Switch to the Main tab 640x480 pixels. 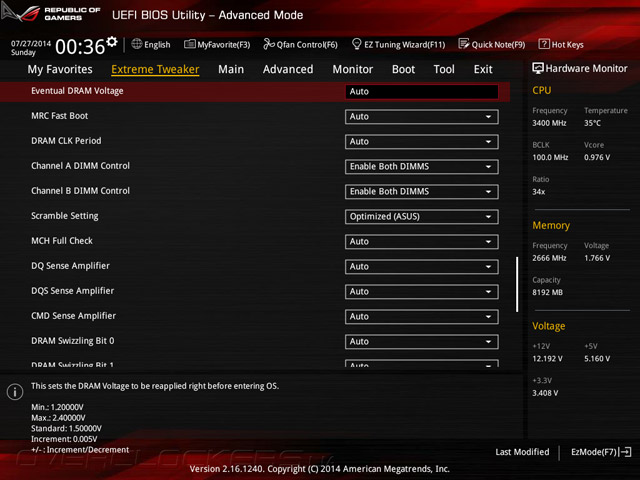[231, 69]
